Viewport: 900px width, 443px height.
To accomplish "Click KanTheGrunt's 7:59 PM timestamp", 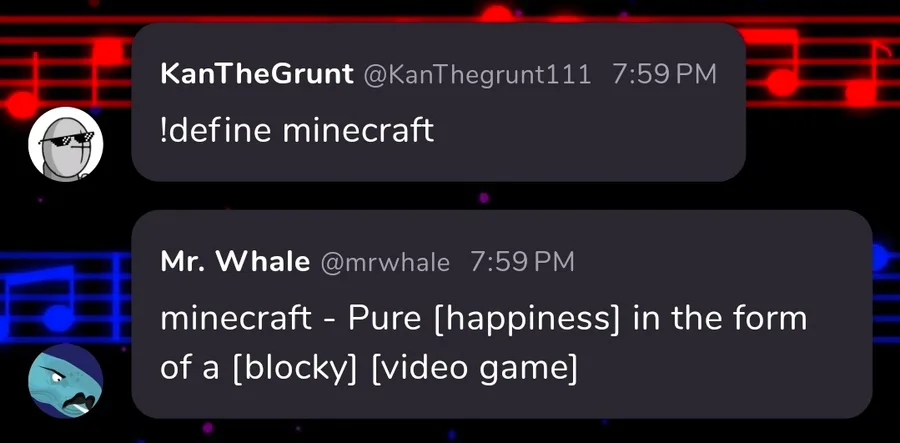I will [665, 74].
